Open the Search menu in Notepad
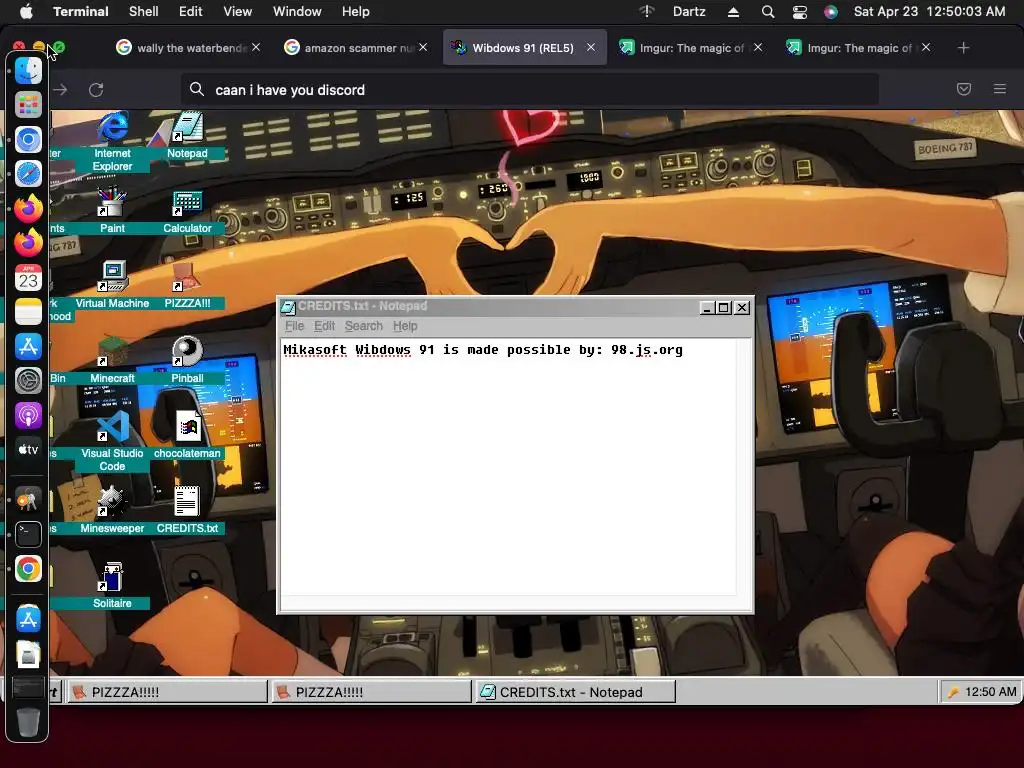The image size is (1024, 768). click(x=364, y=326)
